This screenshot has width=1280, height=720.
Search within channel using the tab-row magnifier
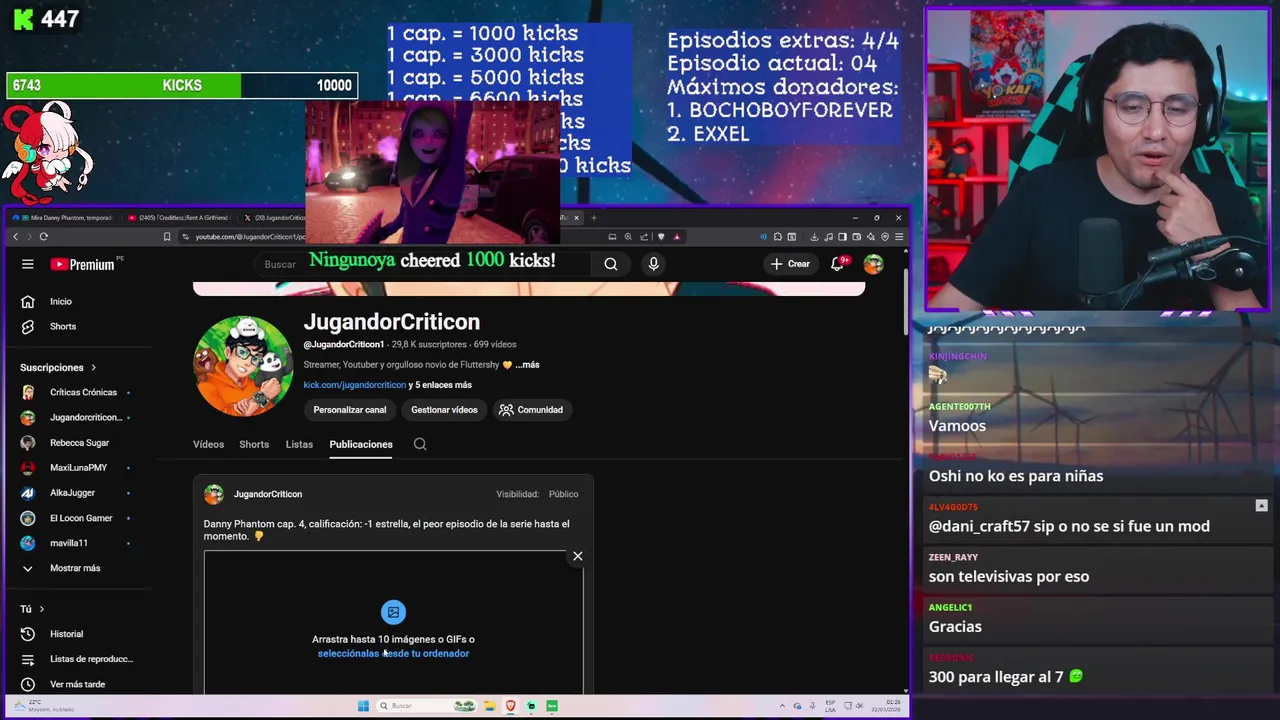pyautogui.click(x=420, y=444)
